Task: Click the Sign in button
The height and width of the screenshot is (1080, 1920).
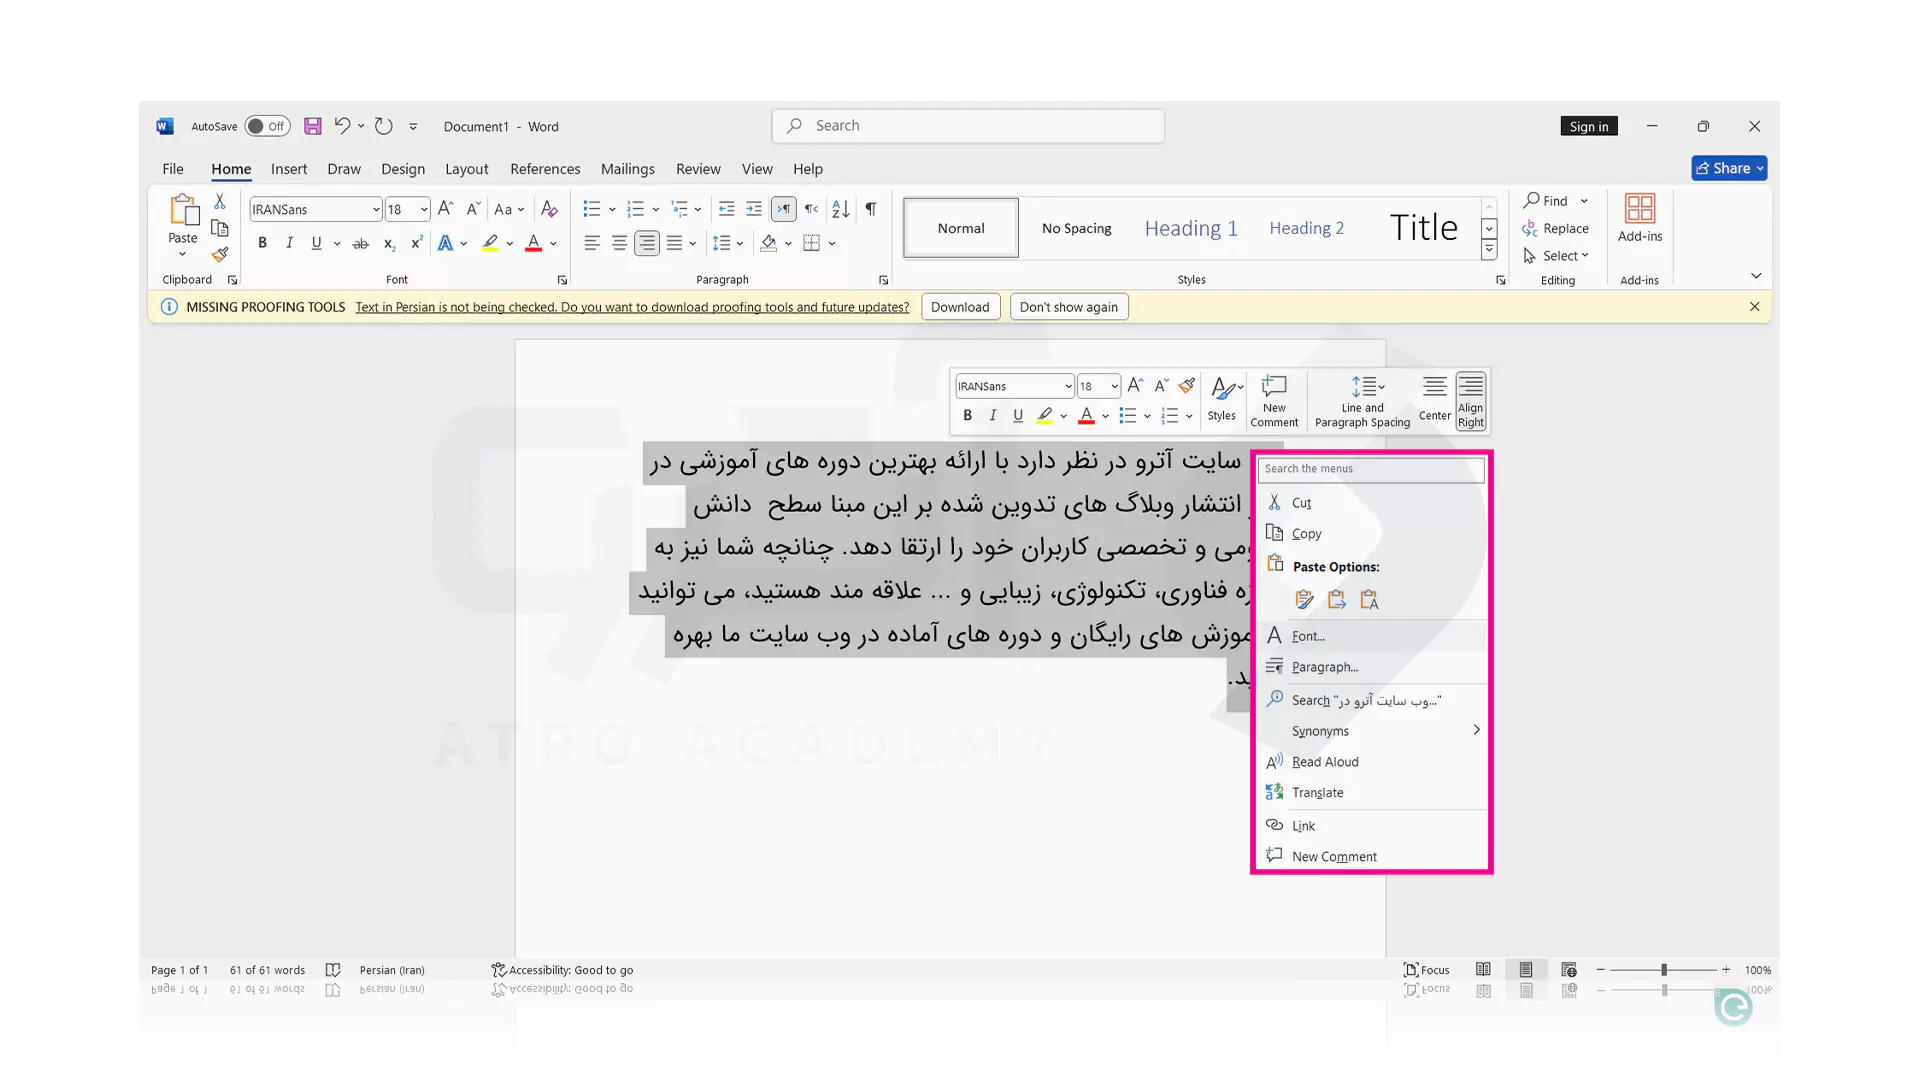Action: click(x=1589, y=126)
